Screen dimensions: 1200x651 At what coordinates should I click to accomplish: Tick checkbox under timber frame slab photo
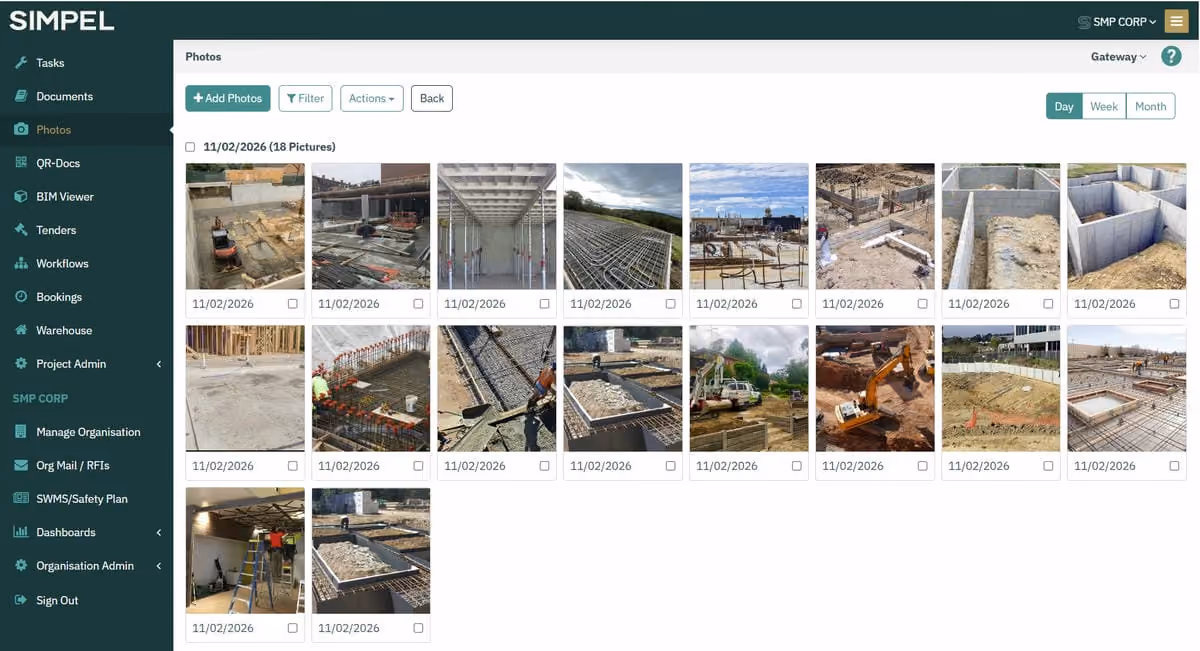[292, 466]
